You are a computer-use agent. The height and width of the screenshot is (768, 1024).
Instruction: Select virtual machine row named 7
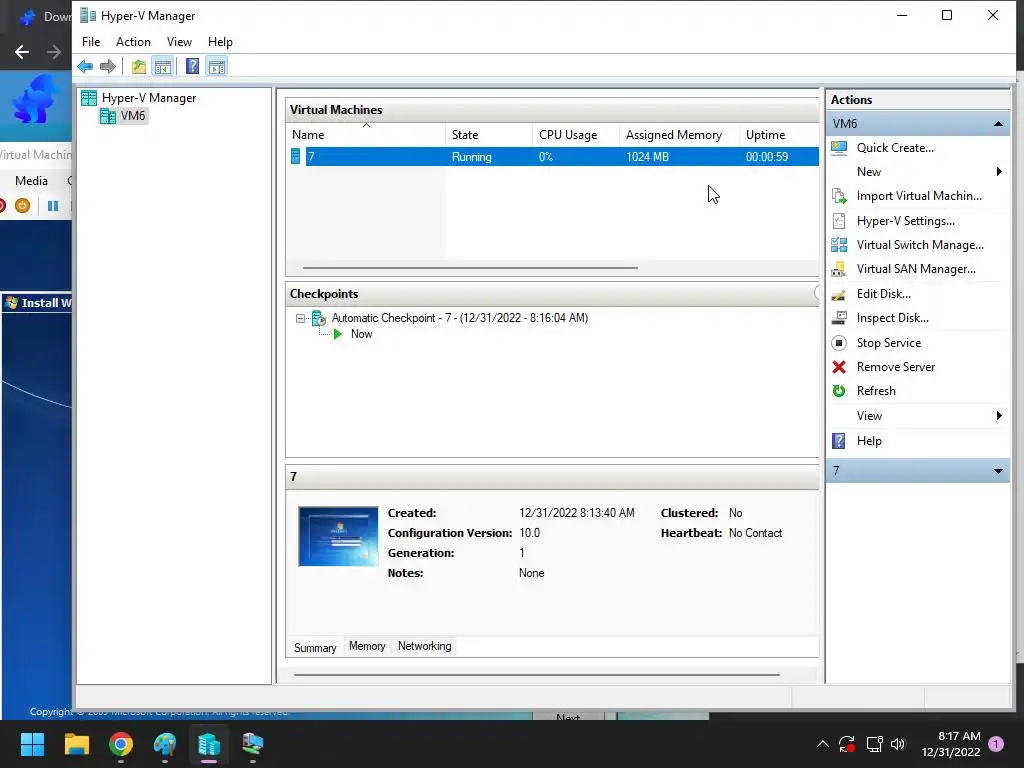point(553,157)
